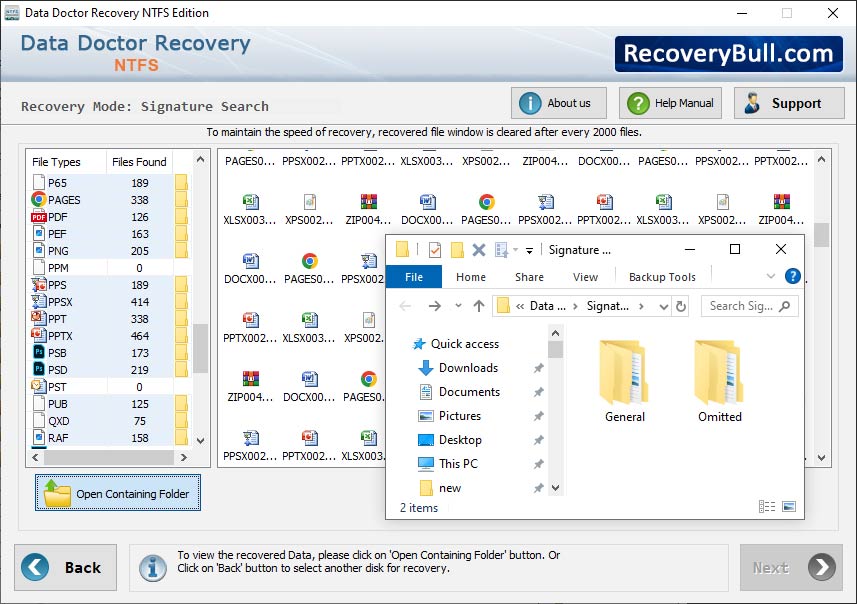Go forward in Explorer navigation

tap(435, 306)
